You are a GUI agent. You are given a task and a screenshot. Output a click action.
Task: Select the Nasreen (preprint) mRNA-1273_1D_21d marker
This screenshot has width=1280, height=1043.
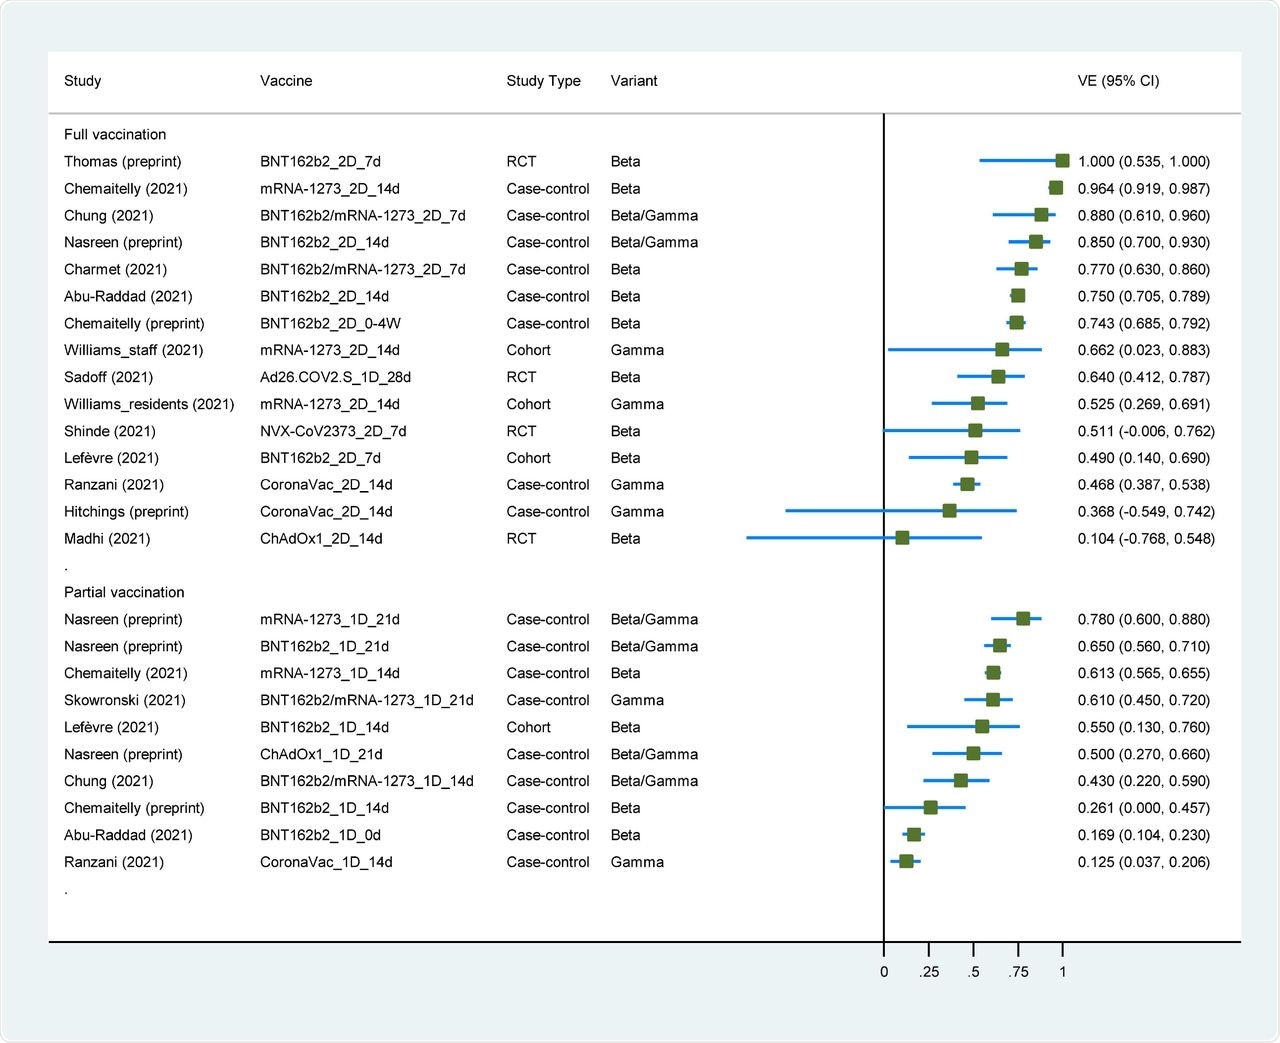click(1022, 619)
